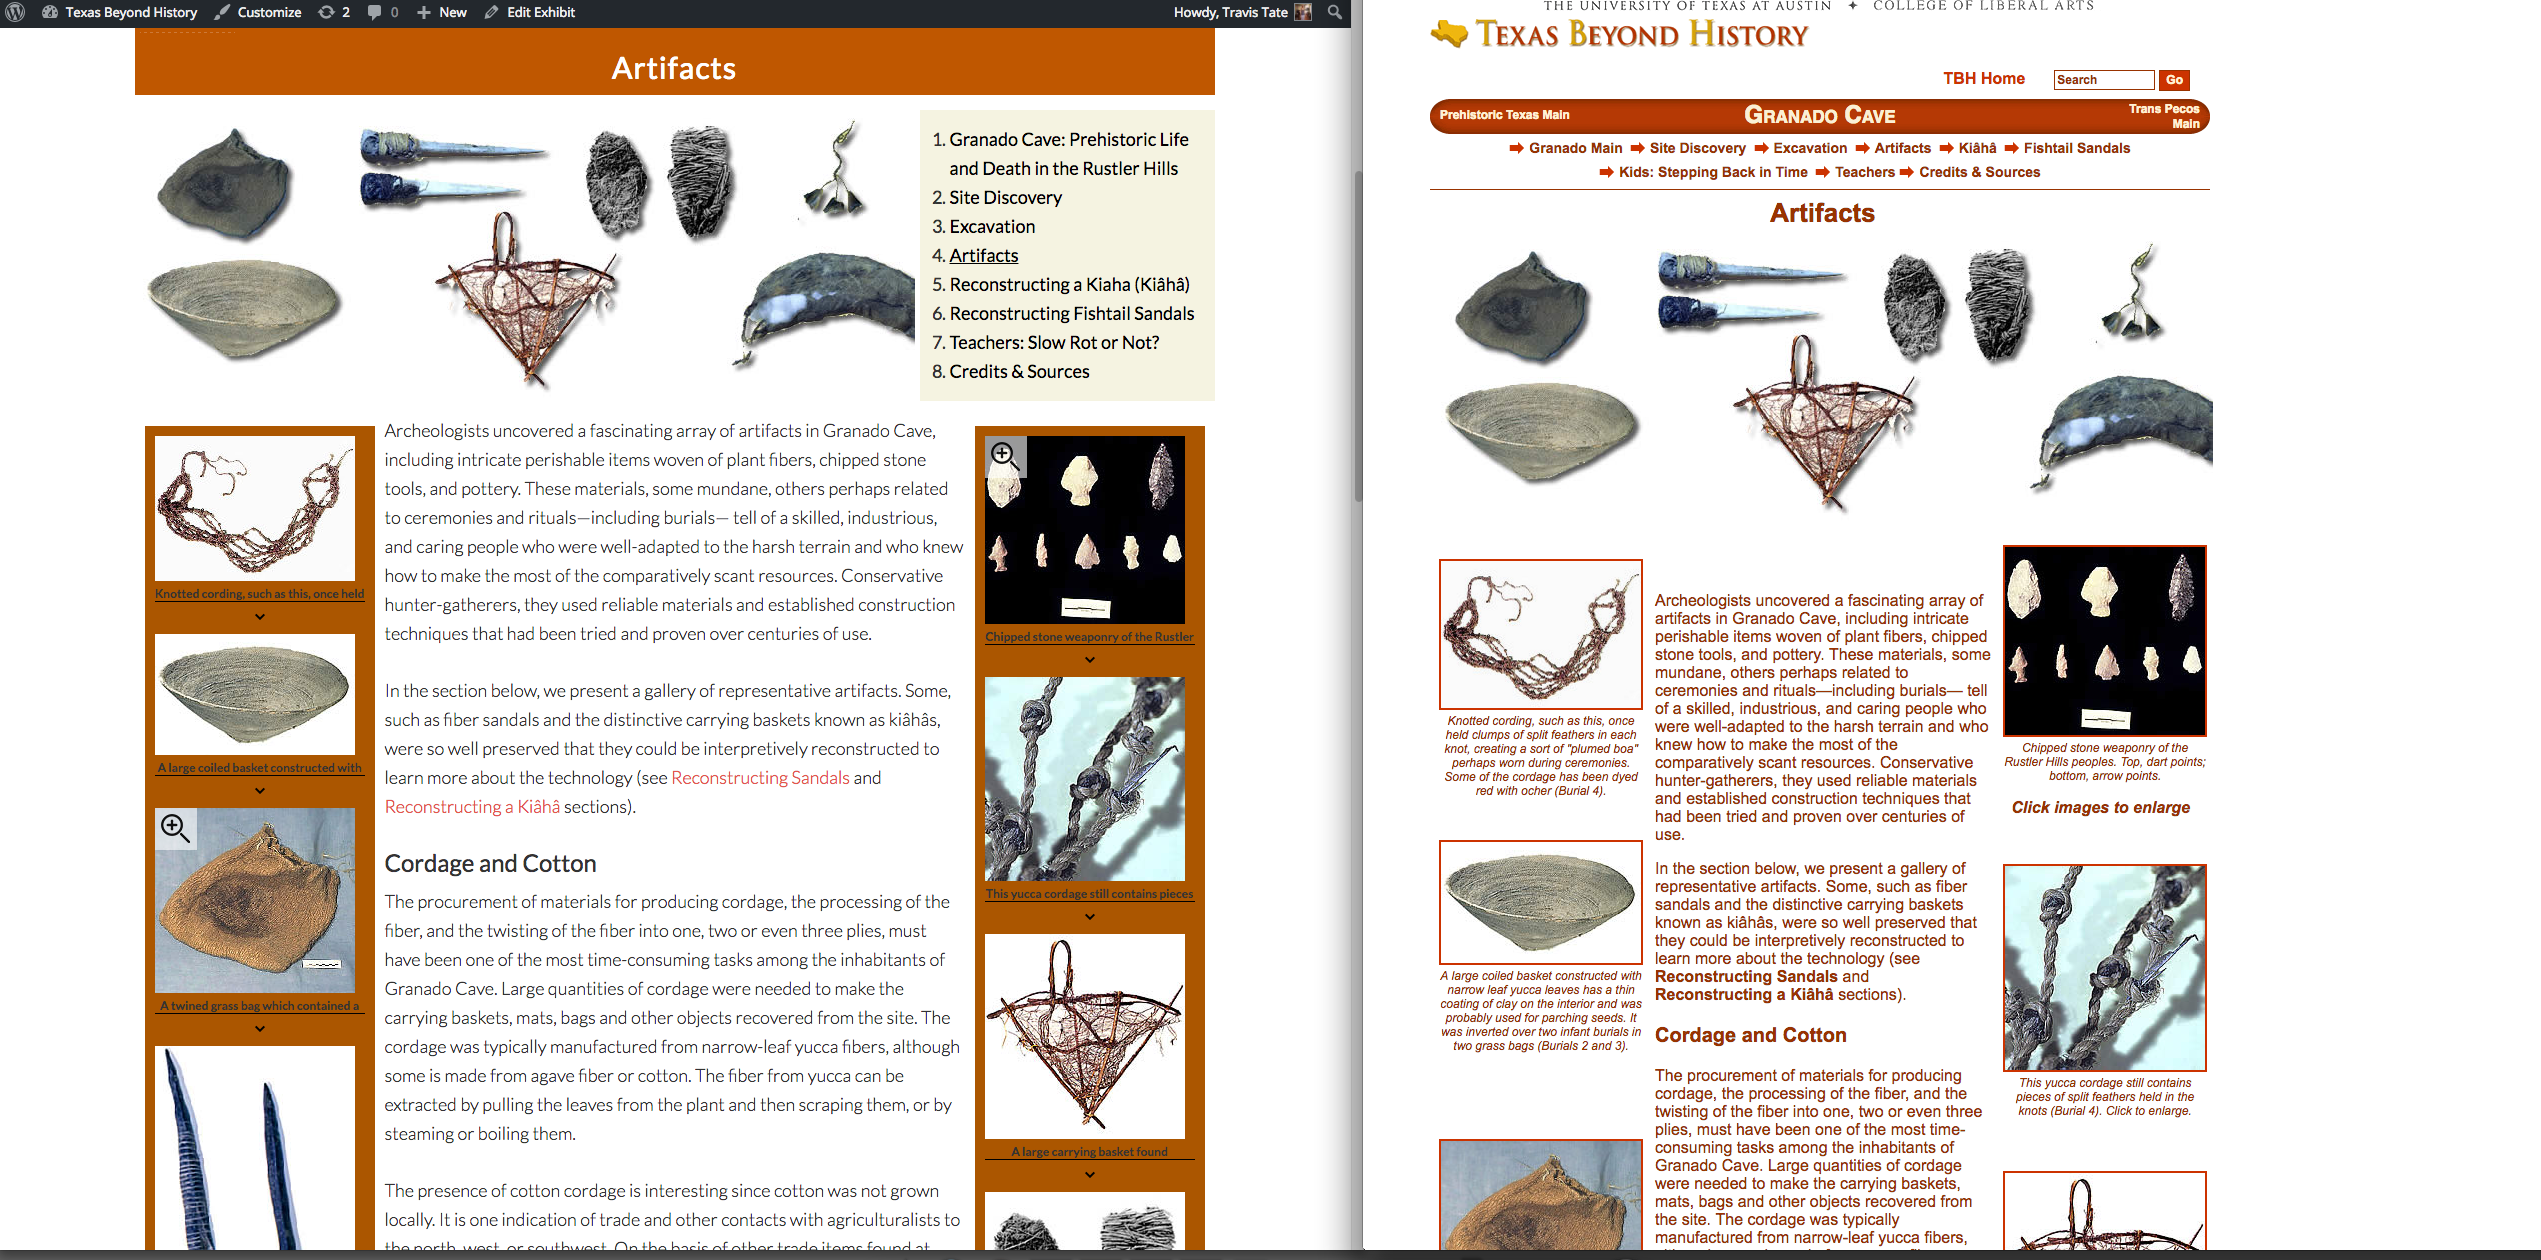The image size is (2541, 1260).
Task: Enlarge knotted cording image in right window
Action: point(1540,634)
